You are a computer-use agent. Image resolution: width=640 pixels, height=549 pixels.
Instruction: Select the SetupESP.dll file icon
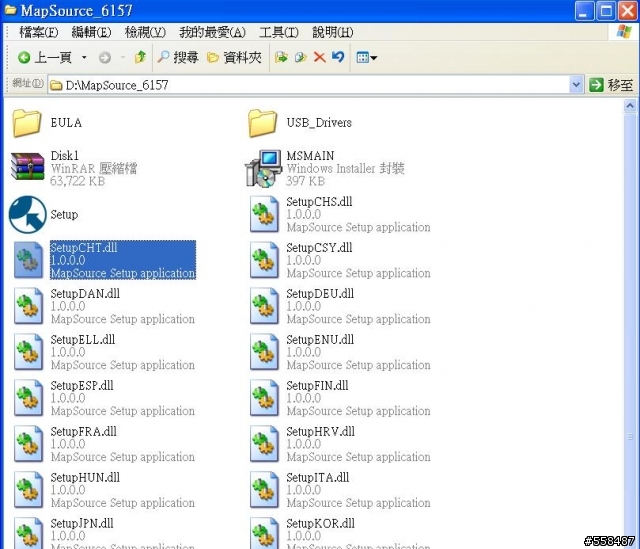click(28, 398)
